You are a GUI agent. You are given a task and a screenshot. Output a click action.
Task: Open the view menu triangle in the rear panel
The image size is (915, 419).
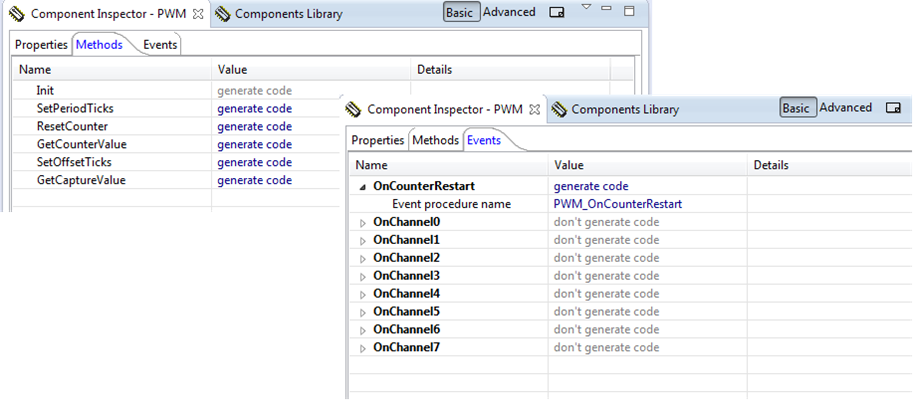[x=587, y=8]
